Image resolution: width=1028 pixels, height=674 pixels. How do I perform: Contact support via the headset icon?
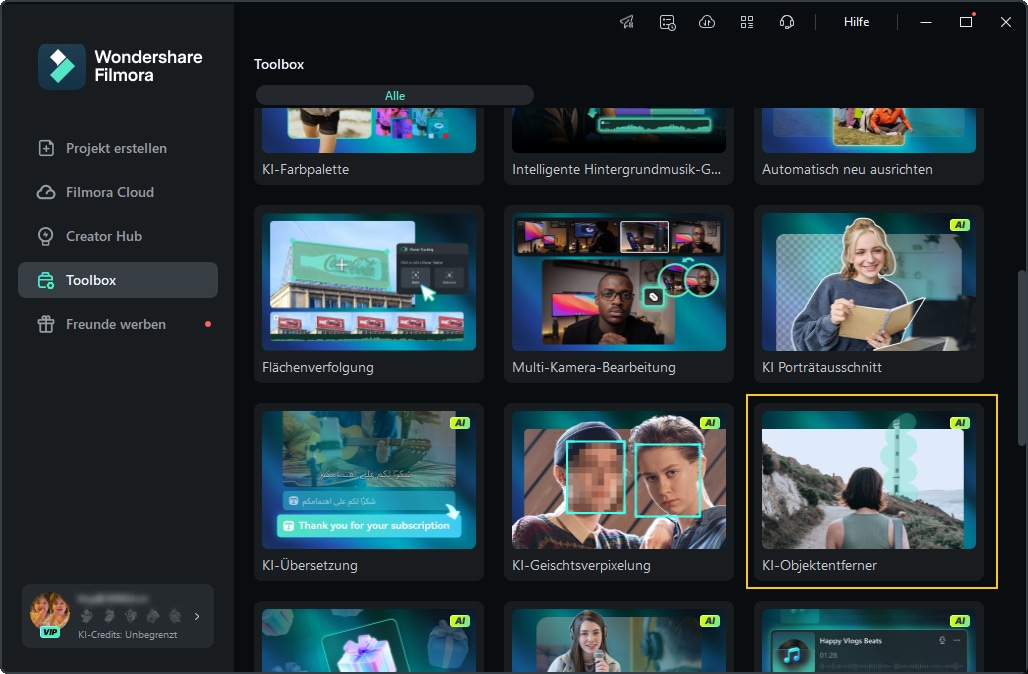[x=787, y=22]
